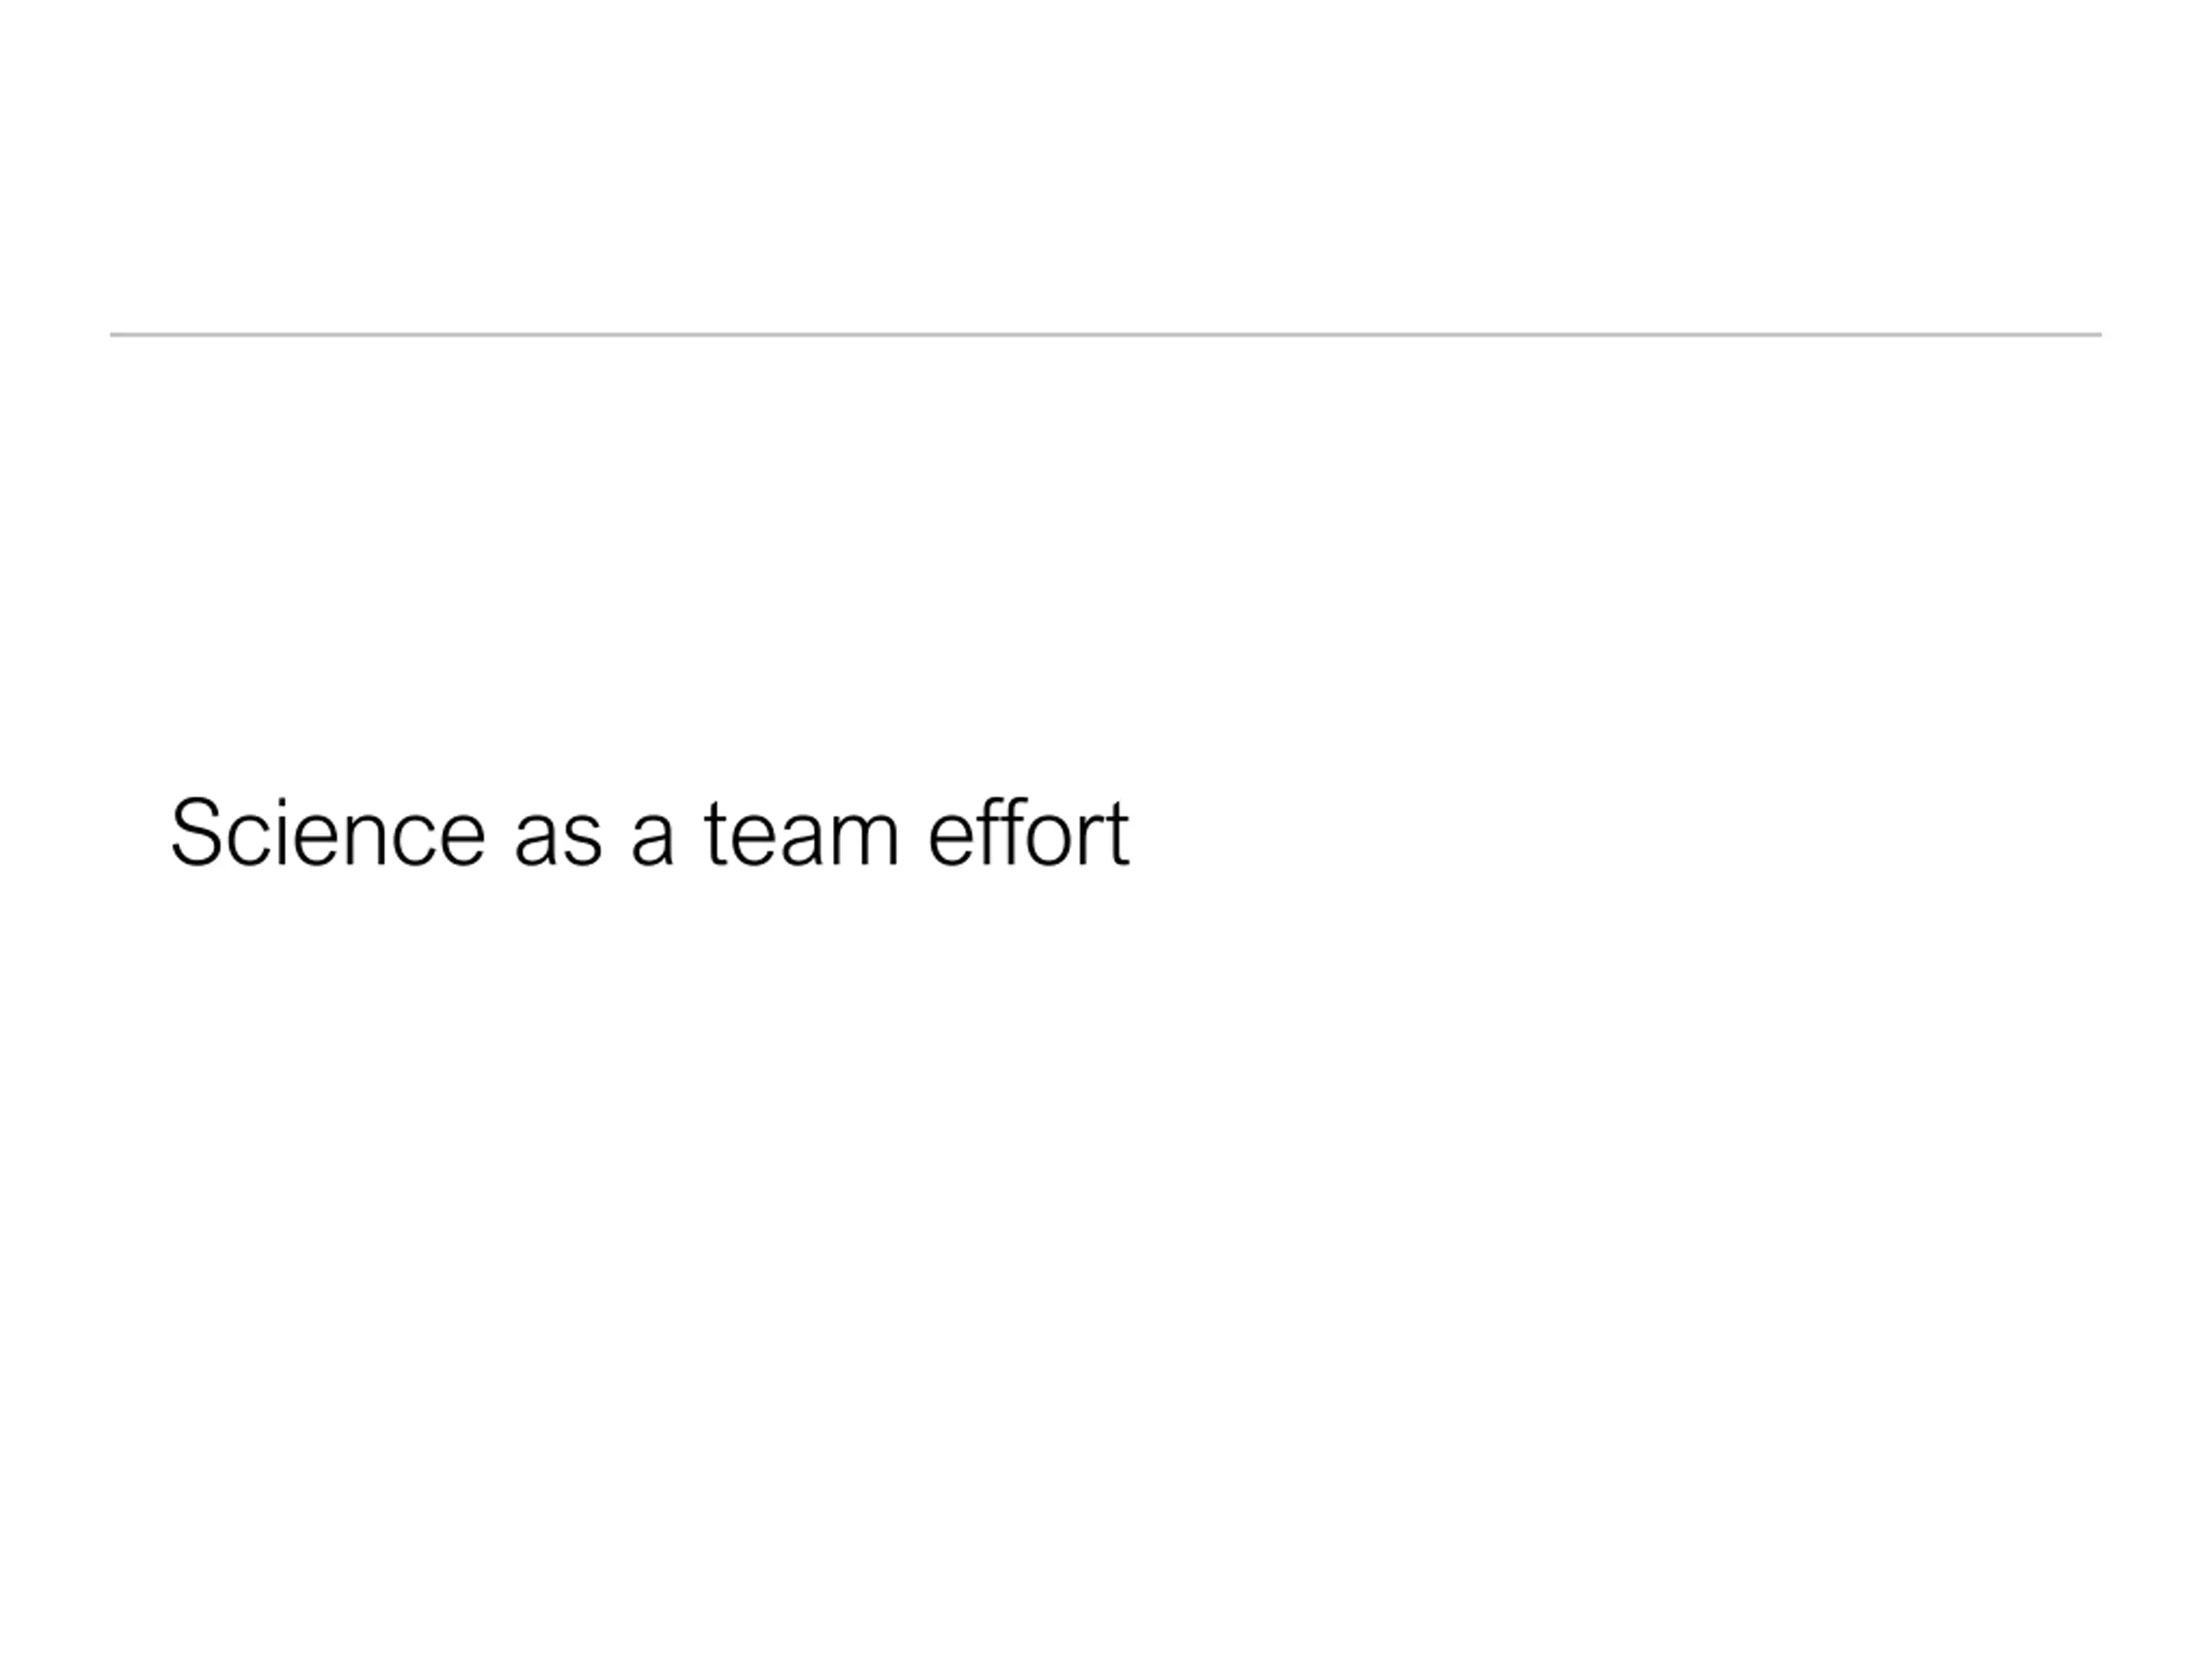This screenshot has width=2212, height=1659.
Task: Click the blank area above the gray line
Action: tap(1105, 160)
